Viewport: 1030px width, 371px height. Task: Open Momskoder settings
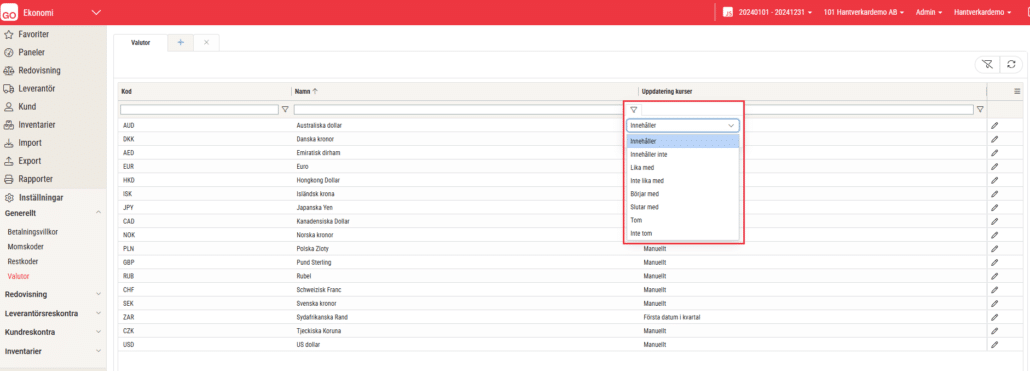click(x=26, y=247)
